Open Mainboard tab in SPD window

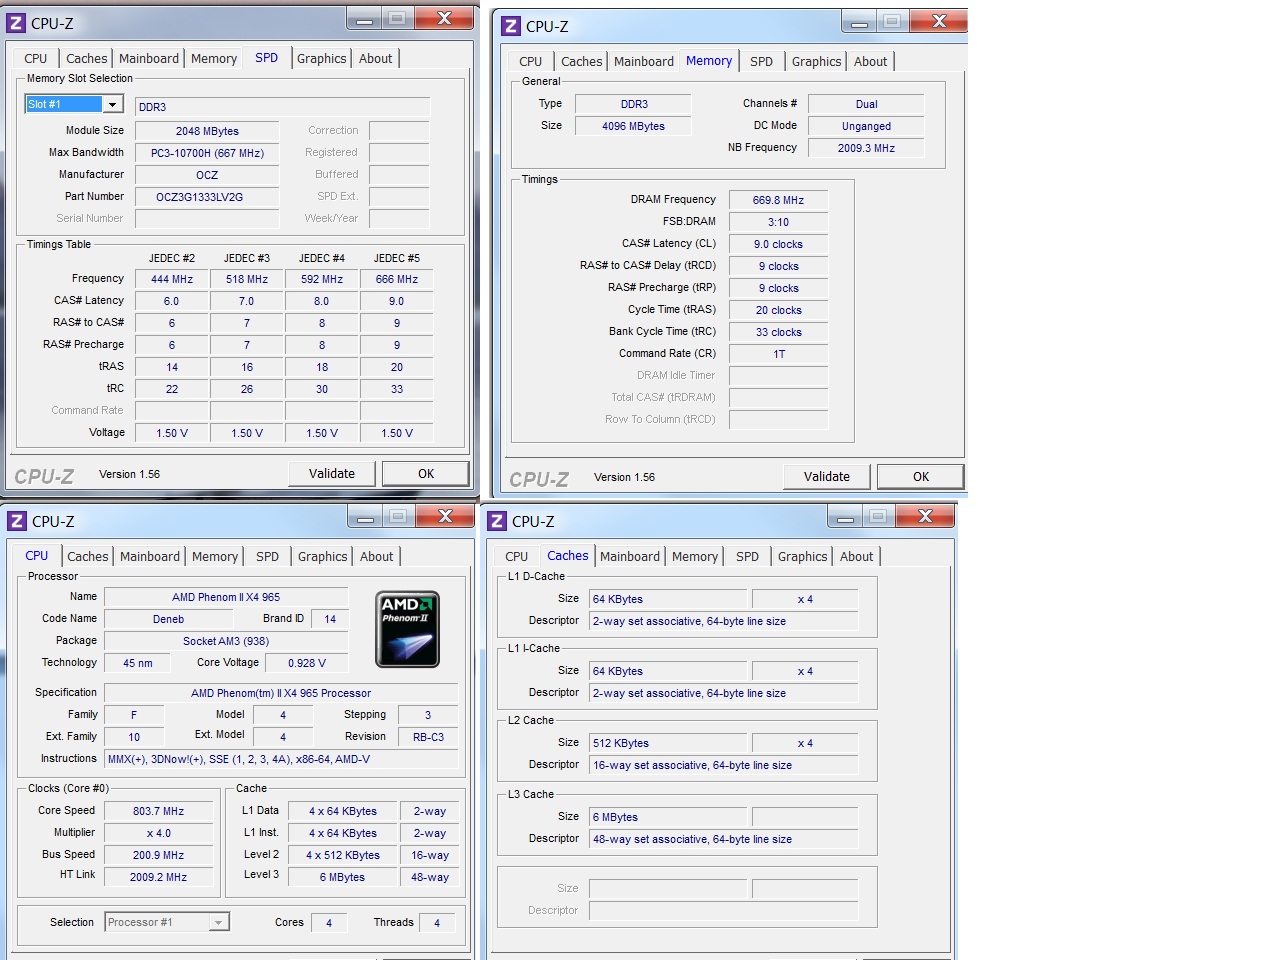pyautogui.click(x=149, y=58)
